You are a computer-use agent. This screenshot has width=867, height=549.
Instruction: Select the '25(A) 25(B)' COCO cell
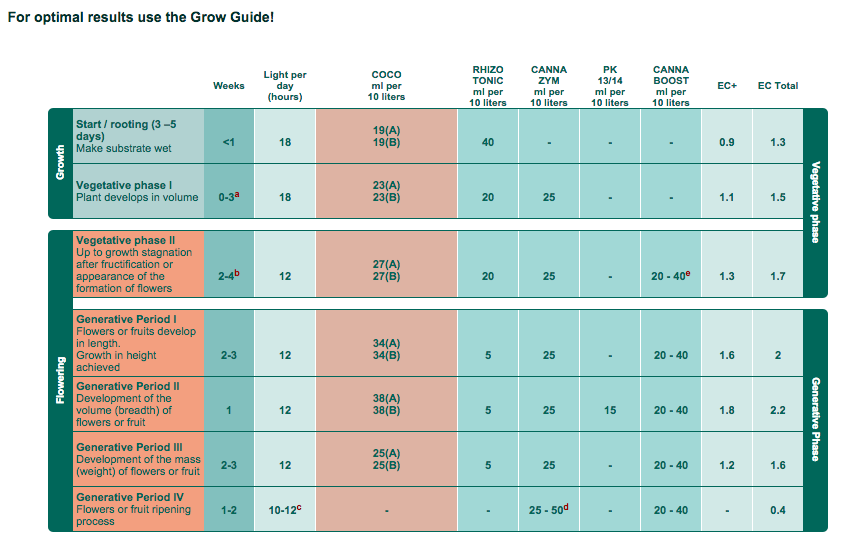tap(387, 459)
